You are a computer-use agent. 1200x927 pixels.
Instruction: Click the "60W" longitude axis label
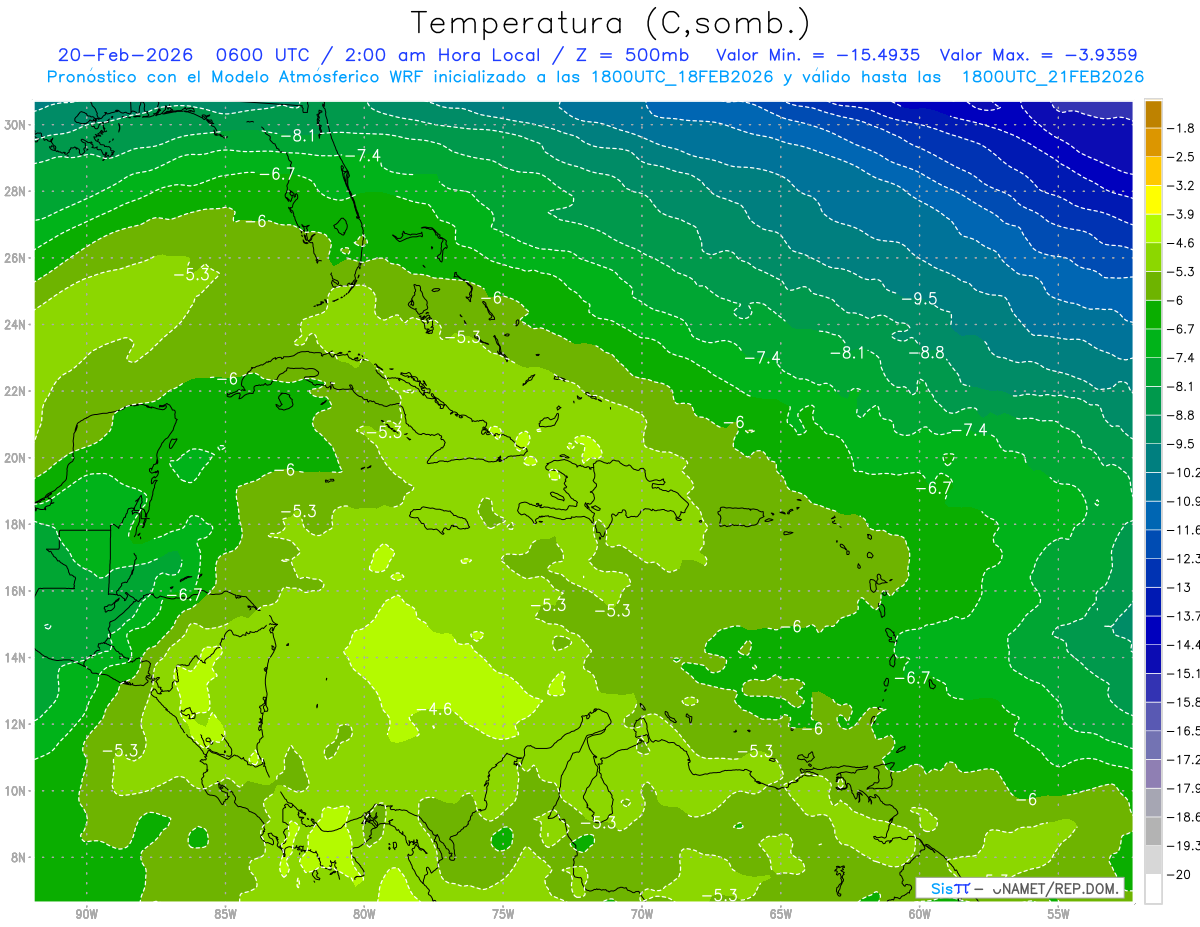920,914
